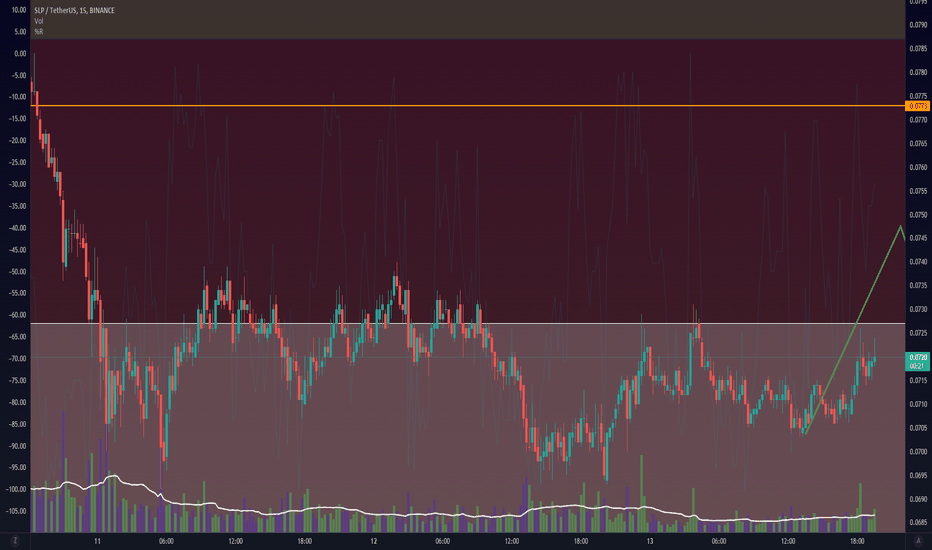Select the %R indicator legend
The height and width of the screenshot is (550, 932).
click(x=39, y=32)
